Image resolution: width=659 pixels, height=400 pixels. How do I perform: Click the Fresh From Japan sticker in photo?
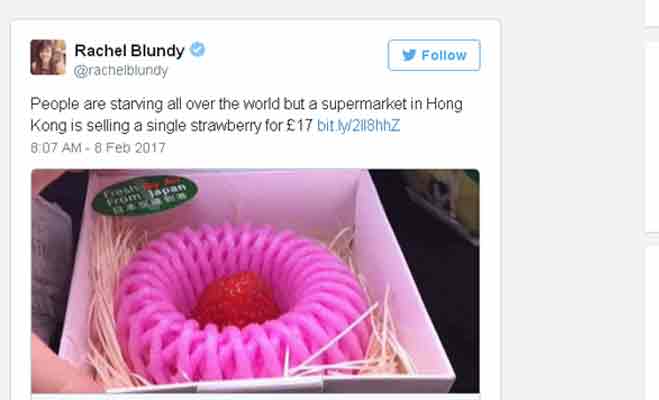(145, 195)
